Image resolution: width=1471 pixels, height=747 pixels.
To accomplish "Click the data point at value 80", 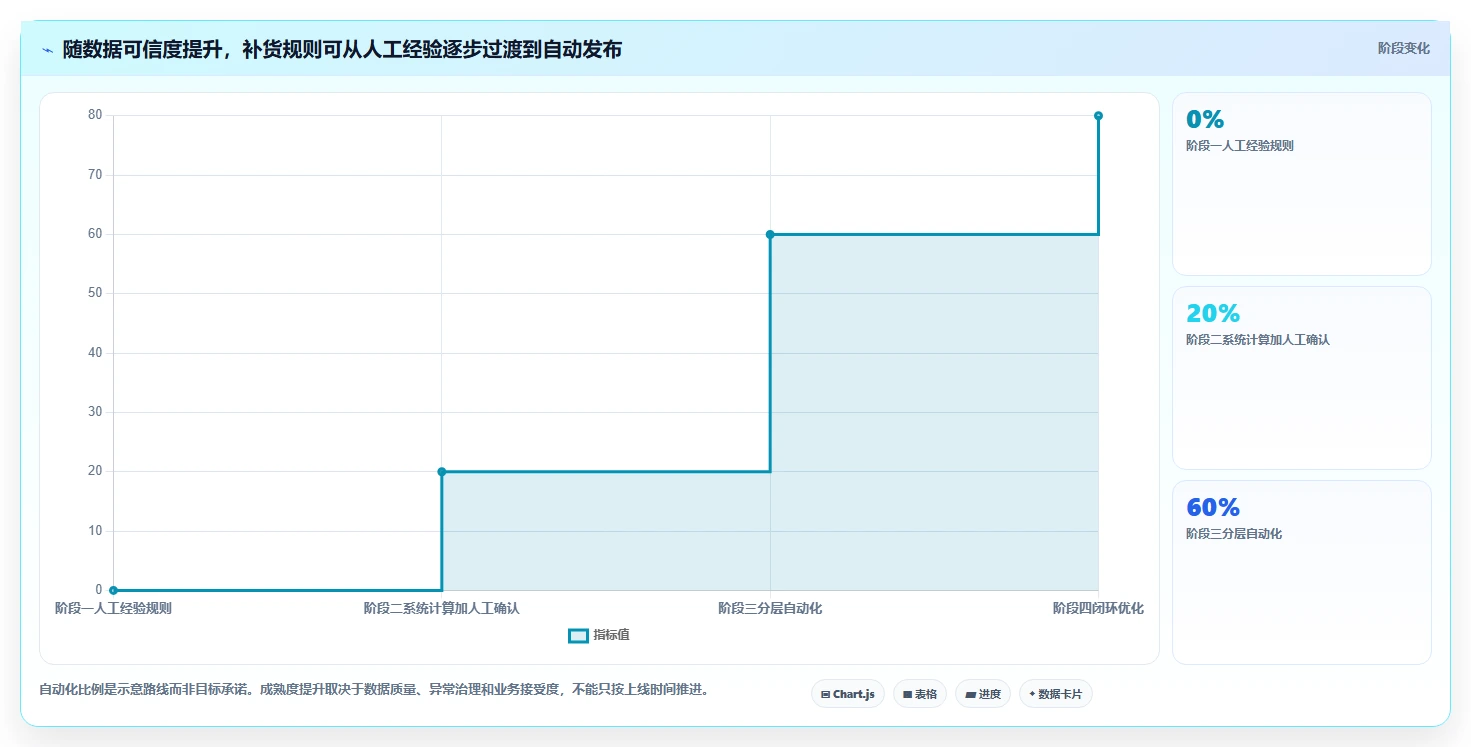I will (1098, 116).
